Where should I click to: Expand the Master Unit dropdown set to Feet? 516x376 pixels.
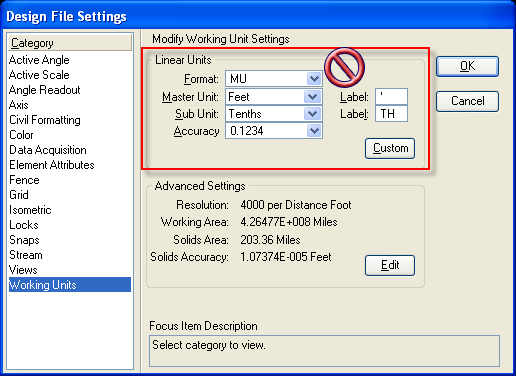(x=274, y=97)
